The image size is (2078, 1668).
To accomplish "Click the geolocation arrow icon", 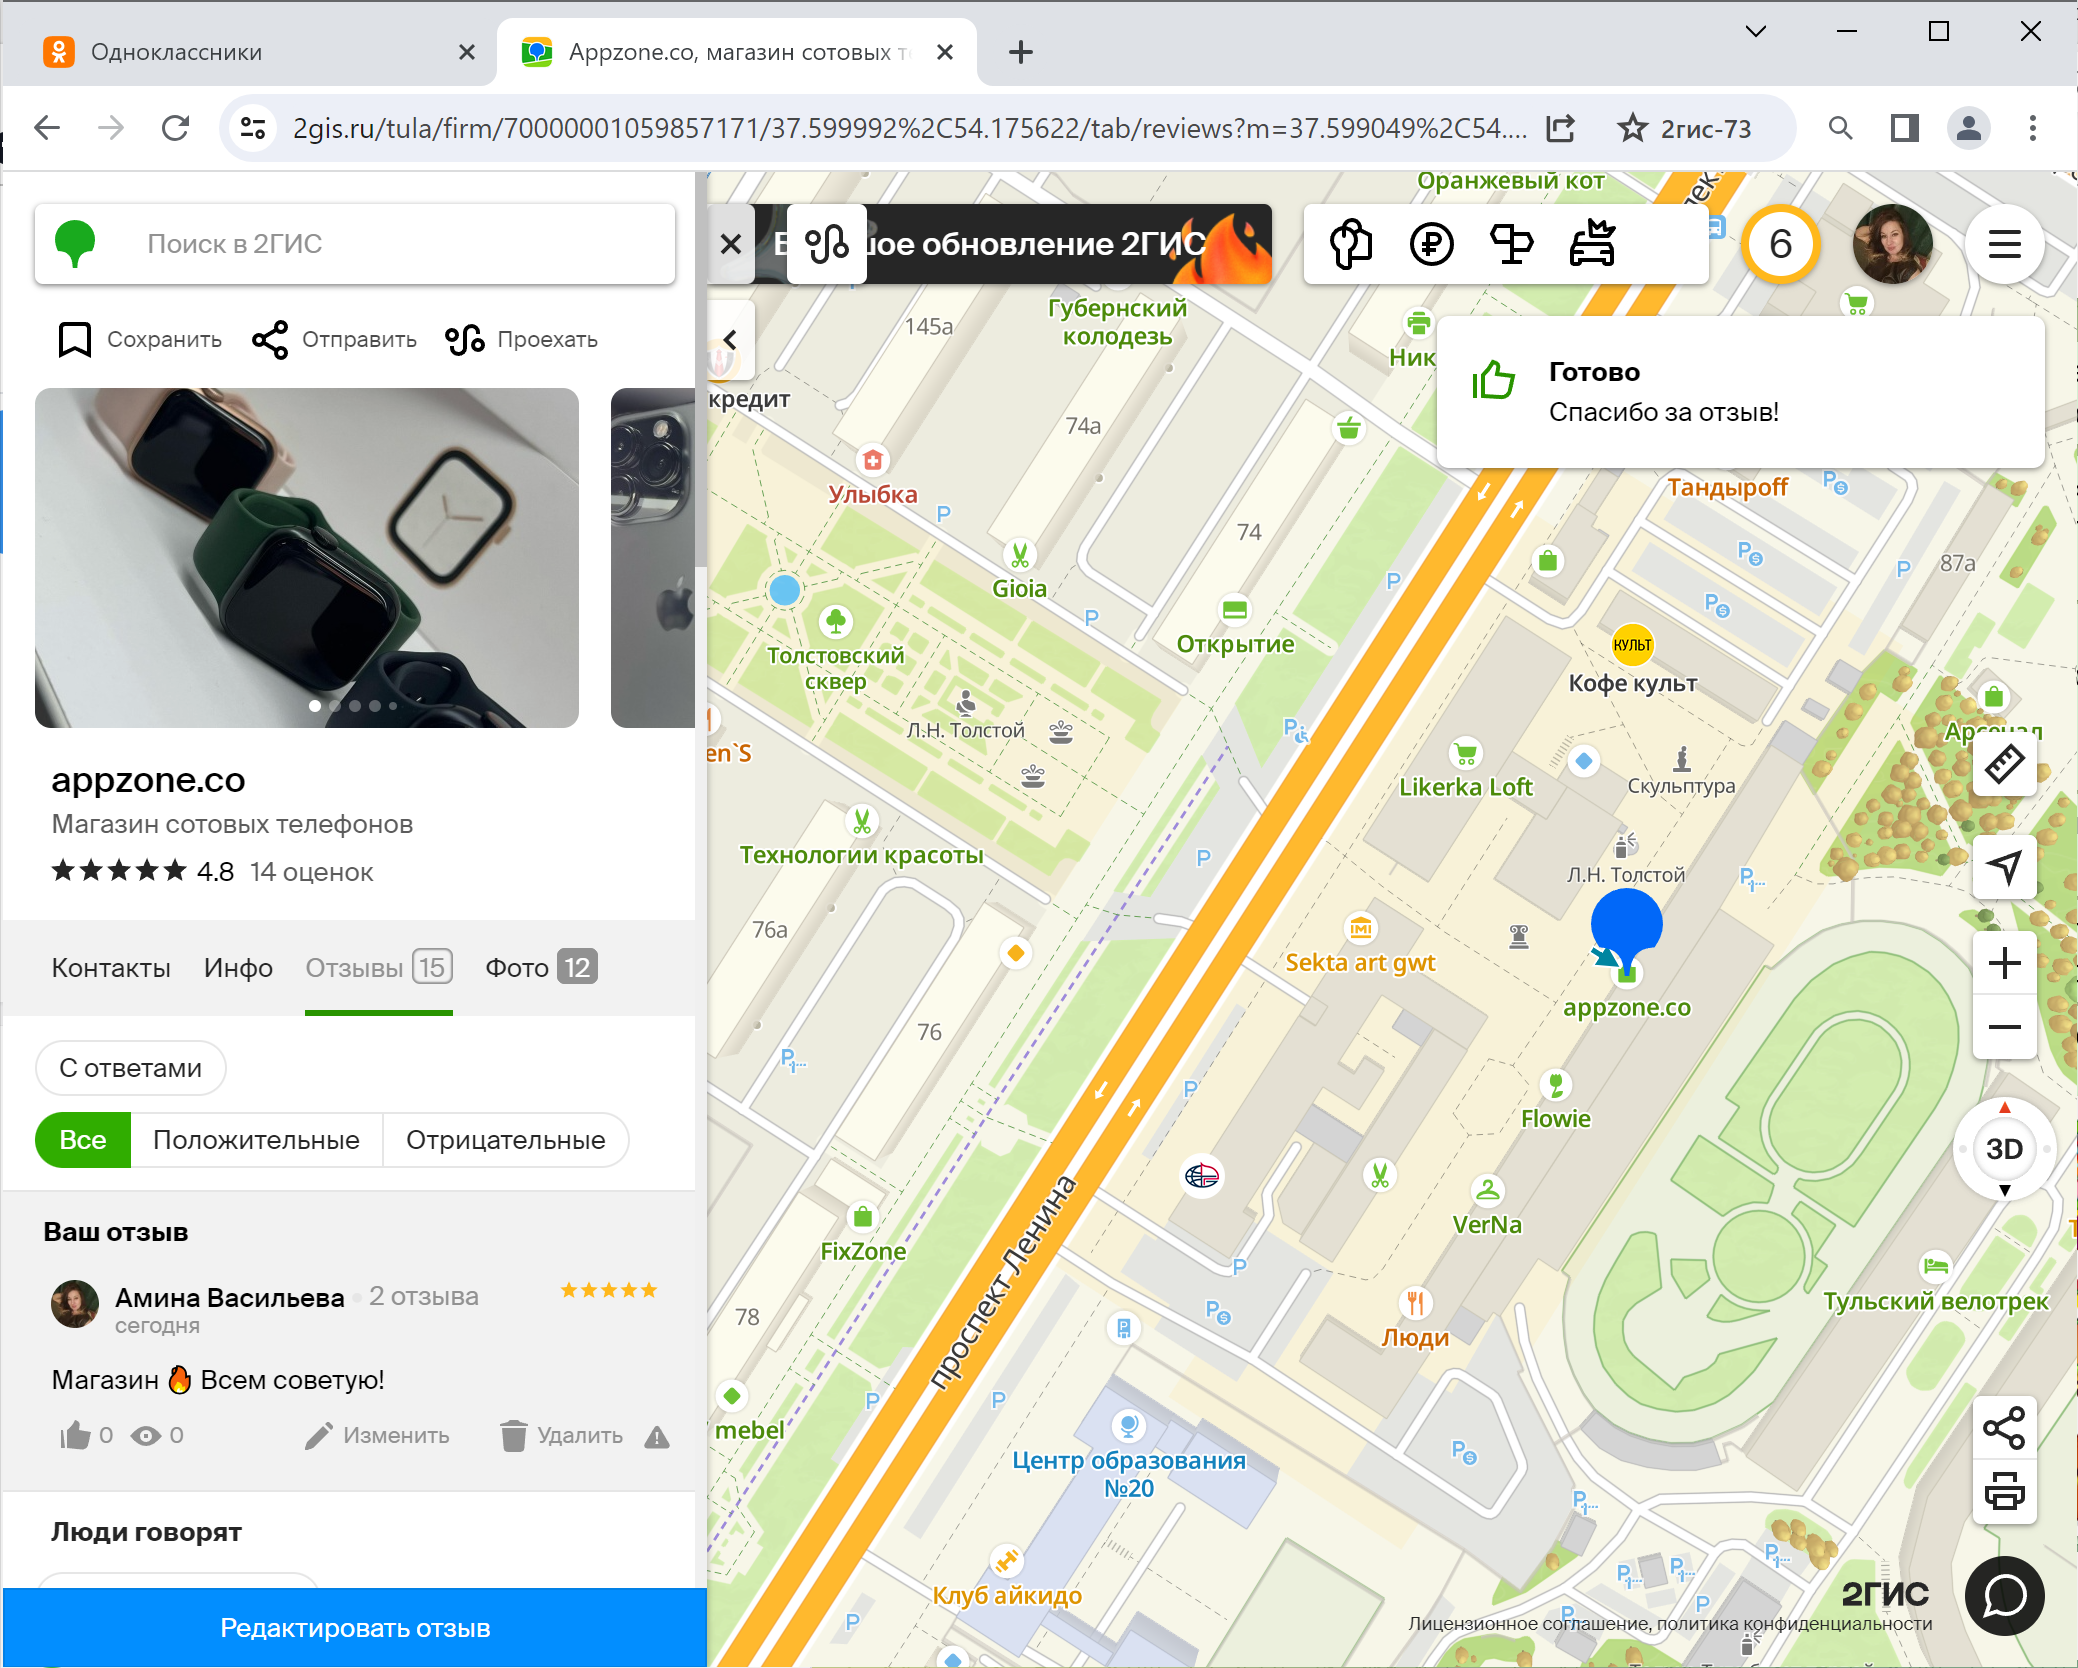I will (x=2004, y=866).
